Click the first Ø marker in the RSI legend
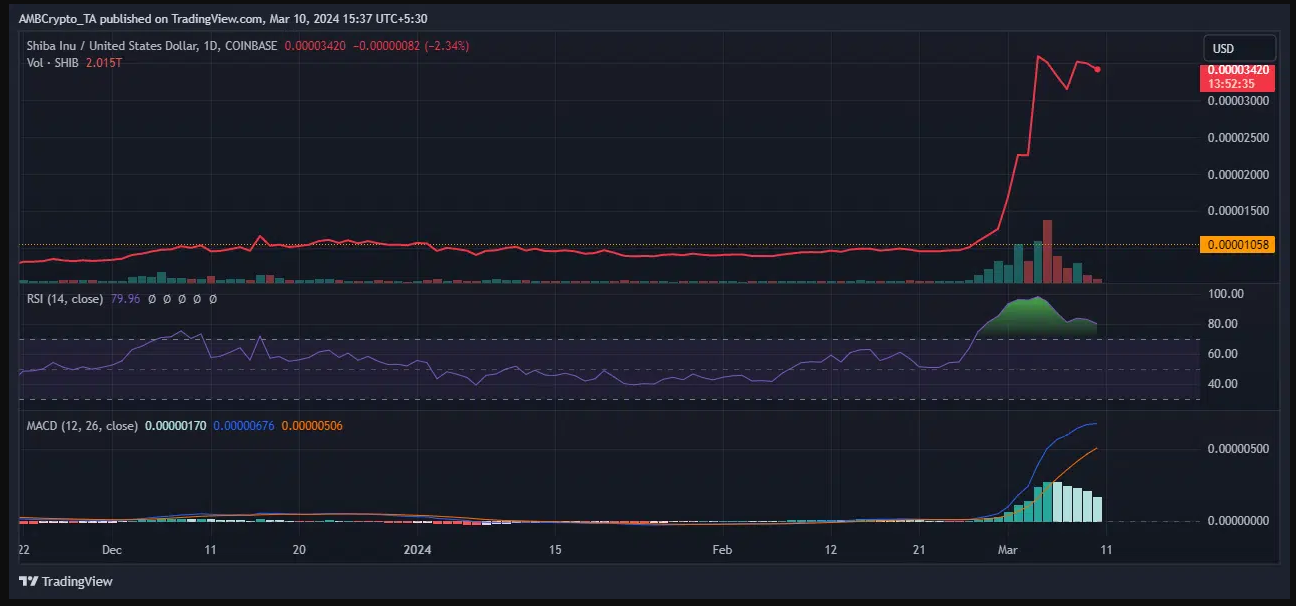 [152, 298]
